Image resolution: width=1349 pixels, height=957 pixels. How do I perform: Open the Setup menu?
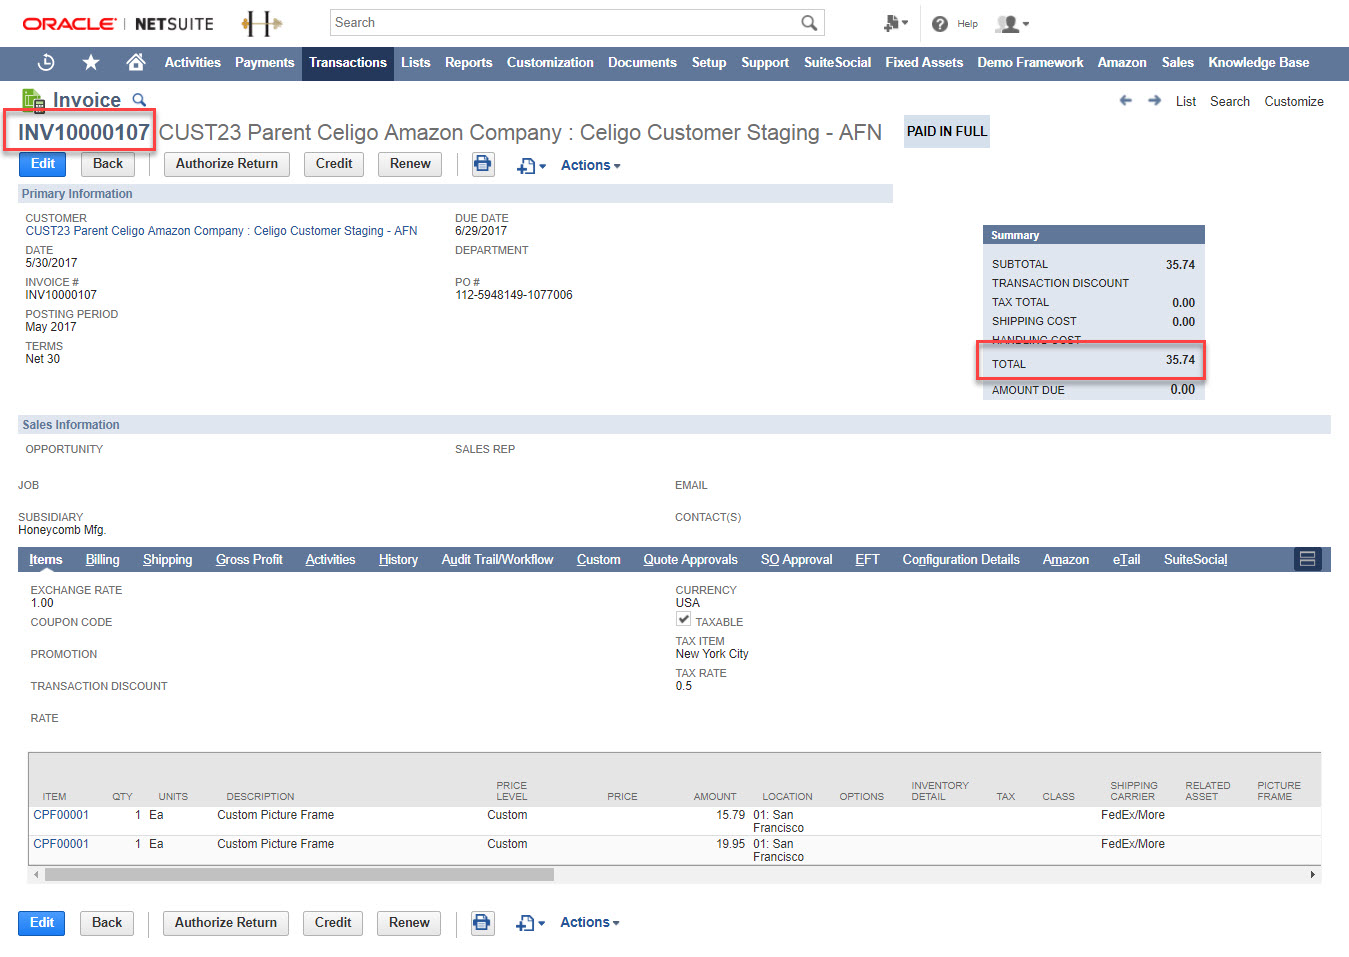click(709, 63)
